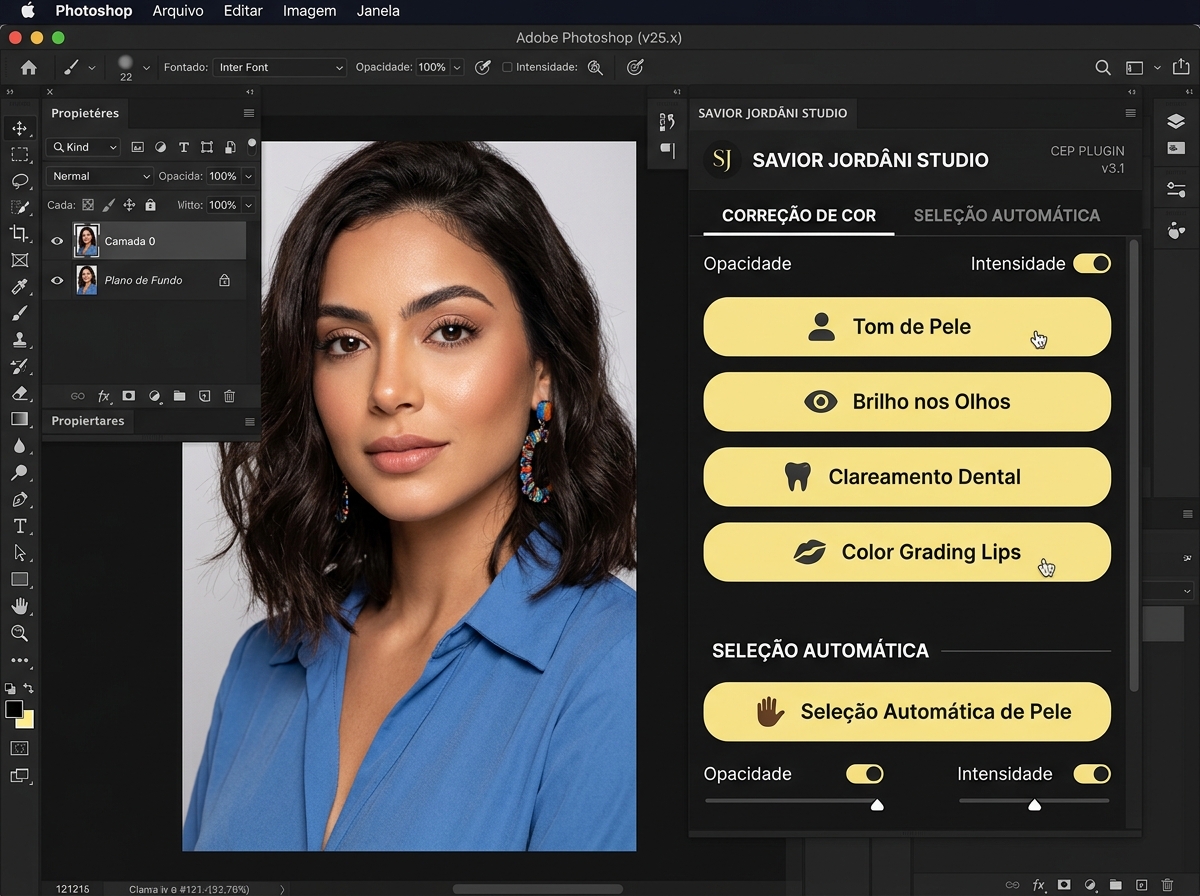This screenshot has width=1200, height=896.
Task: Open the Adjustments sliders icon in right dock
Action: click(1176, 189)
